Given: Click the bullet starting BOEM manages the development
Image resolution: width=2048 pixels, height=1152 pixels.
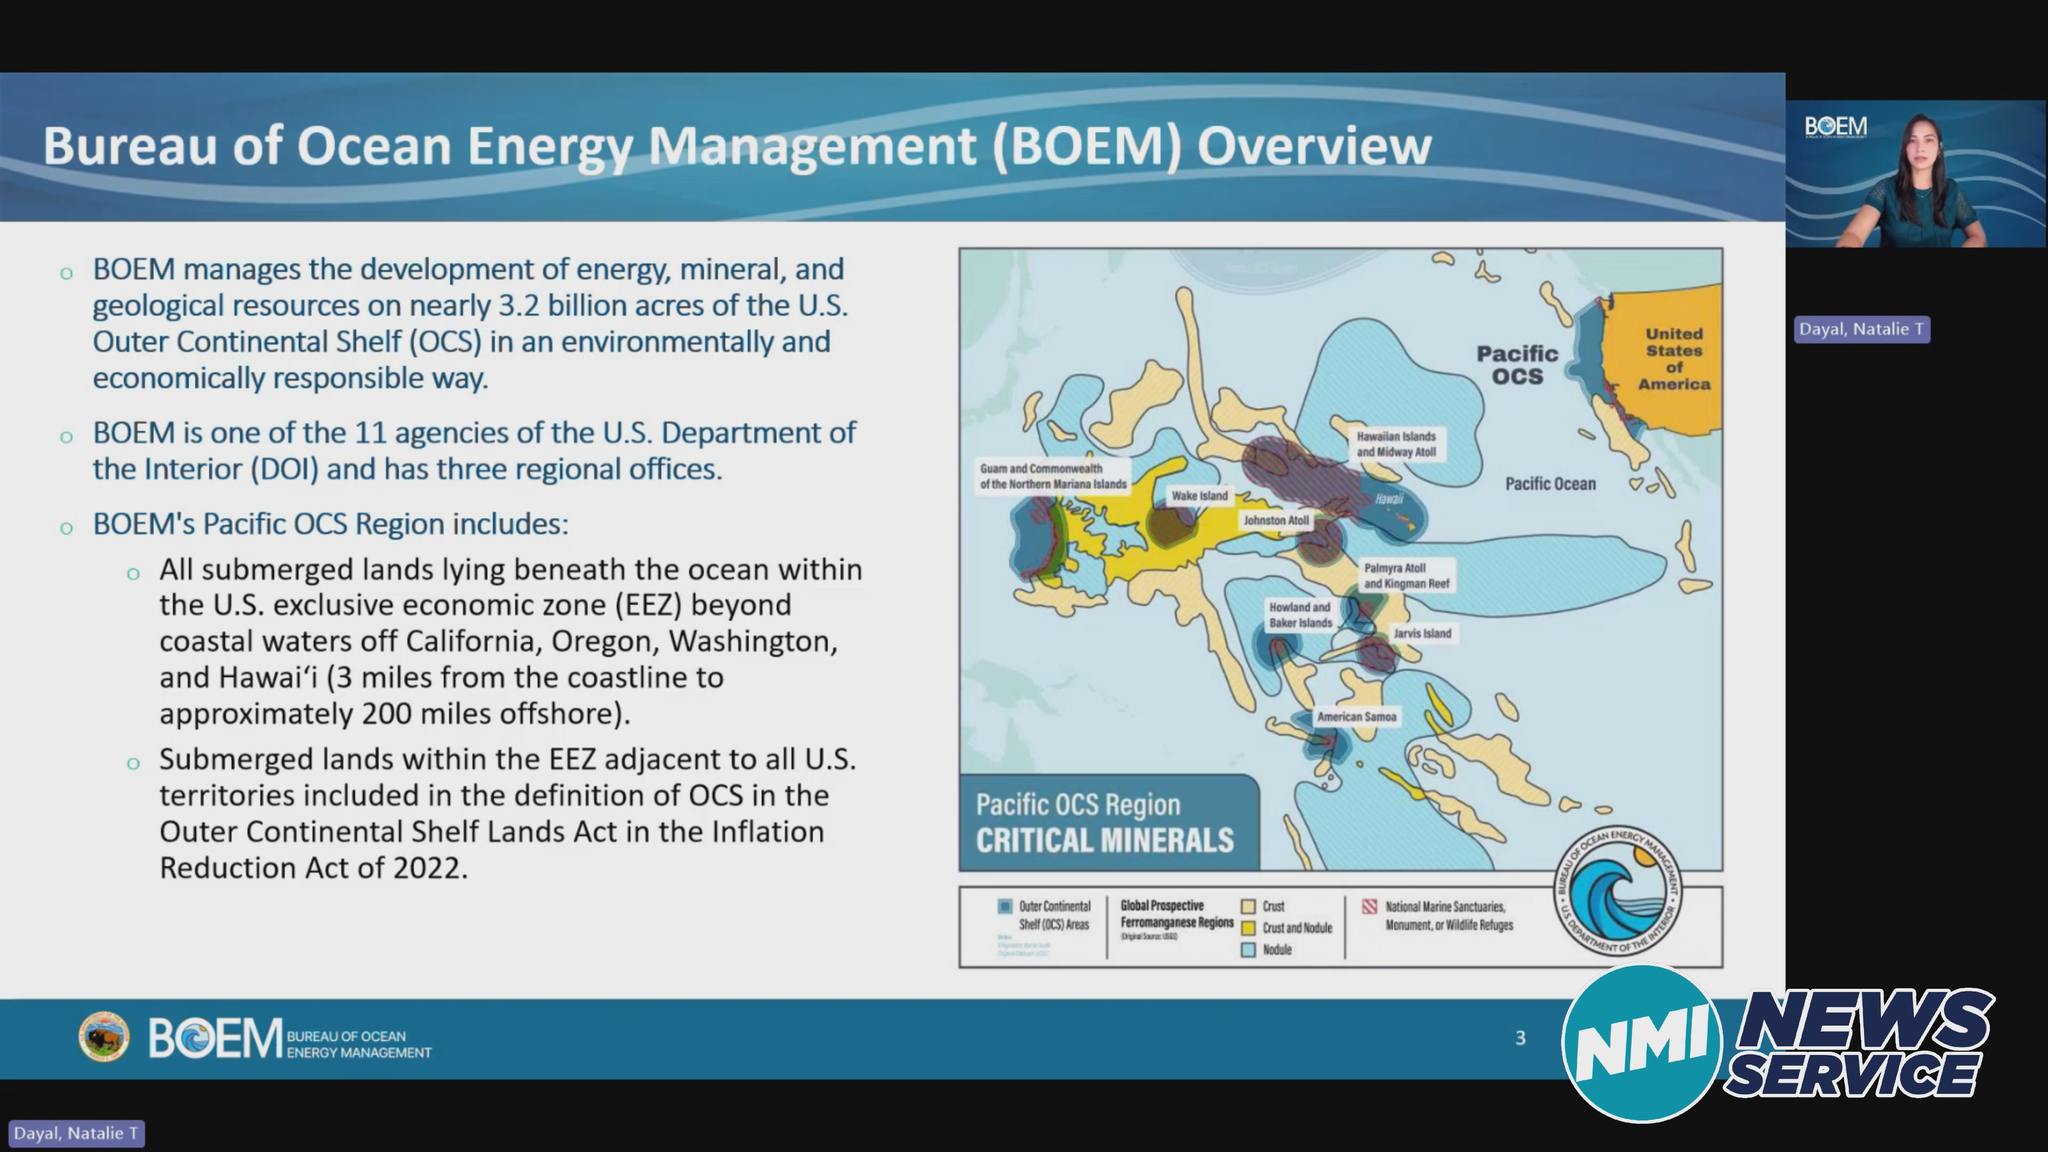Looking at the screenshot, I should [470, 323].
